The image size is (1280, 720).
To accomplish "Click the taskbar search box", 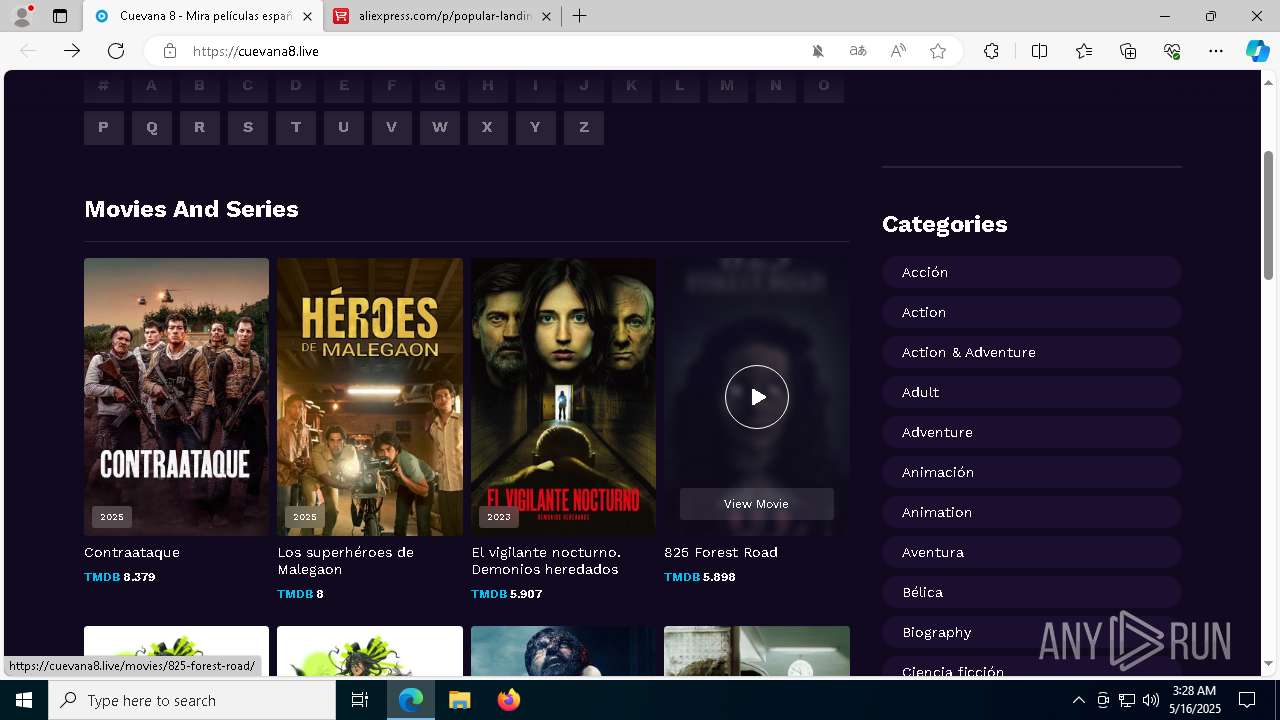I will point(192,700).
